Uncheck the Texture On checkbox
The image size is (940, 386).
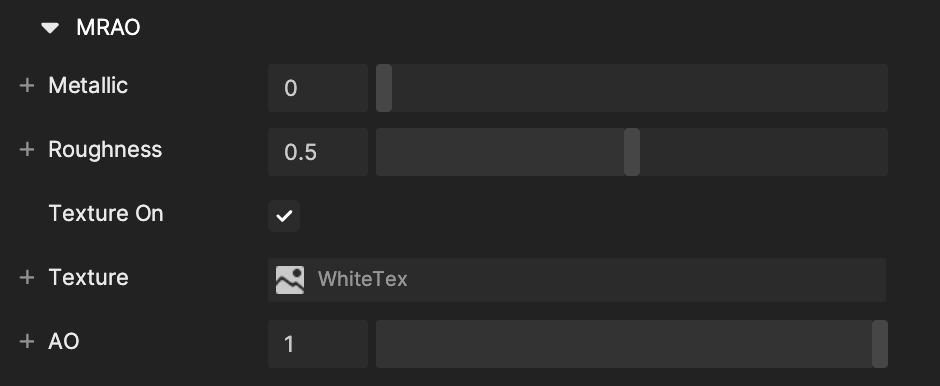pyautogui.click(x=284, y=216)
